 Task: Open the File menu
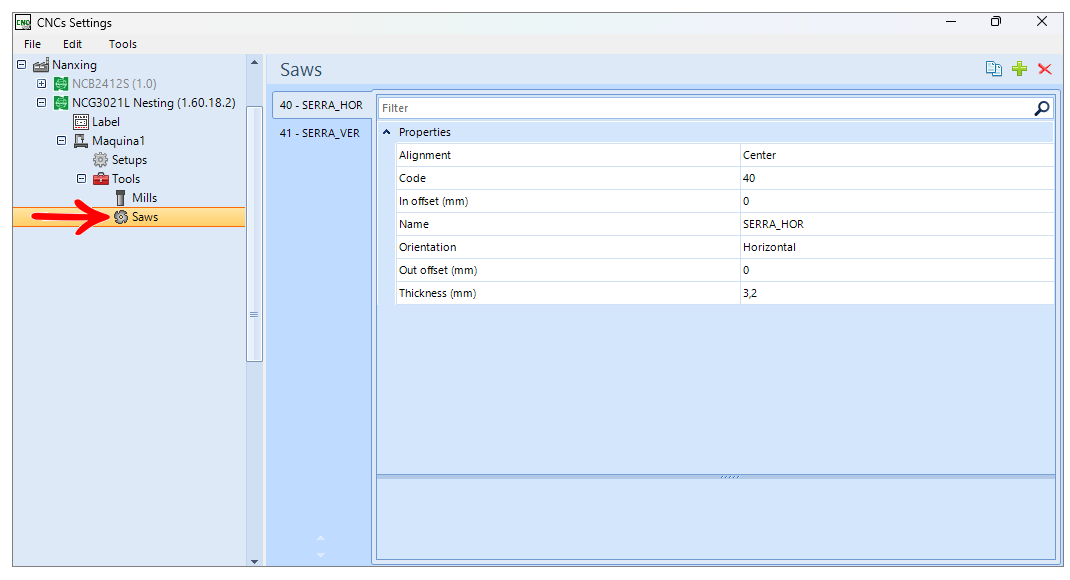pos(32,44)
